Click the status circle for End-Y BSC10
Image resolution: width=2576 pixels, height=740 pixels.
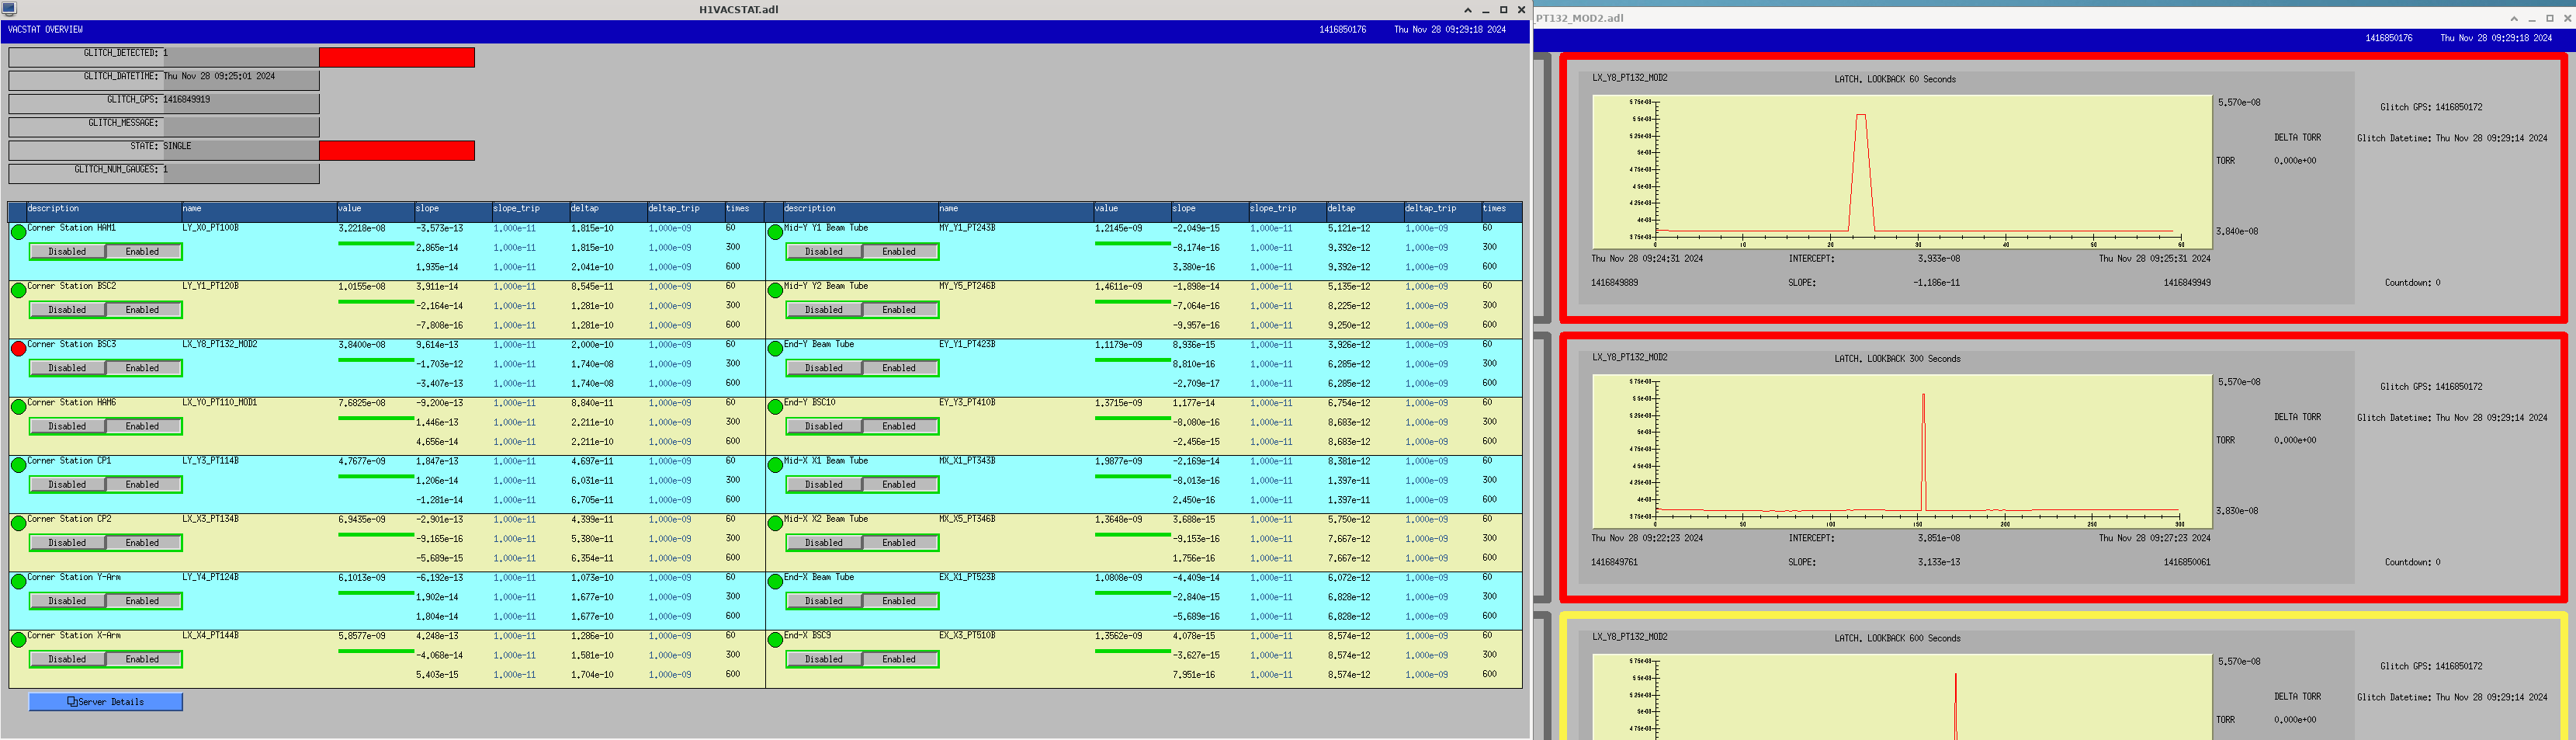pyautogui.click(x=775, y=407)
